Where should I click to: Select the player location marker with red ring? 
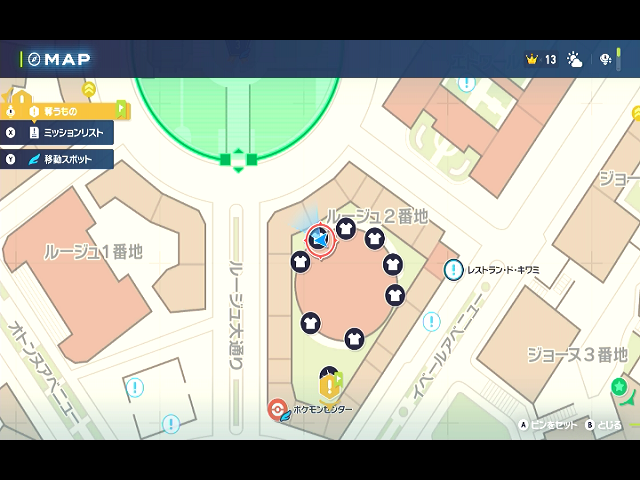point(319,240)
